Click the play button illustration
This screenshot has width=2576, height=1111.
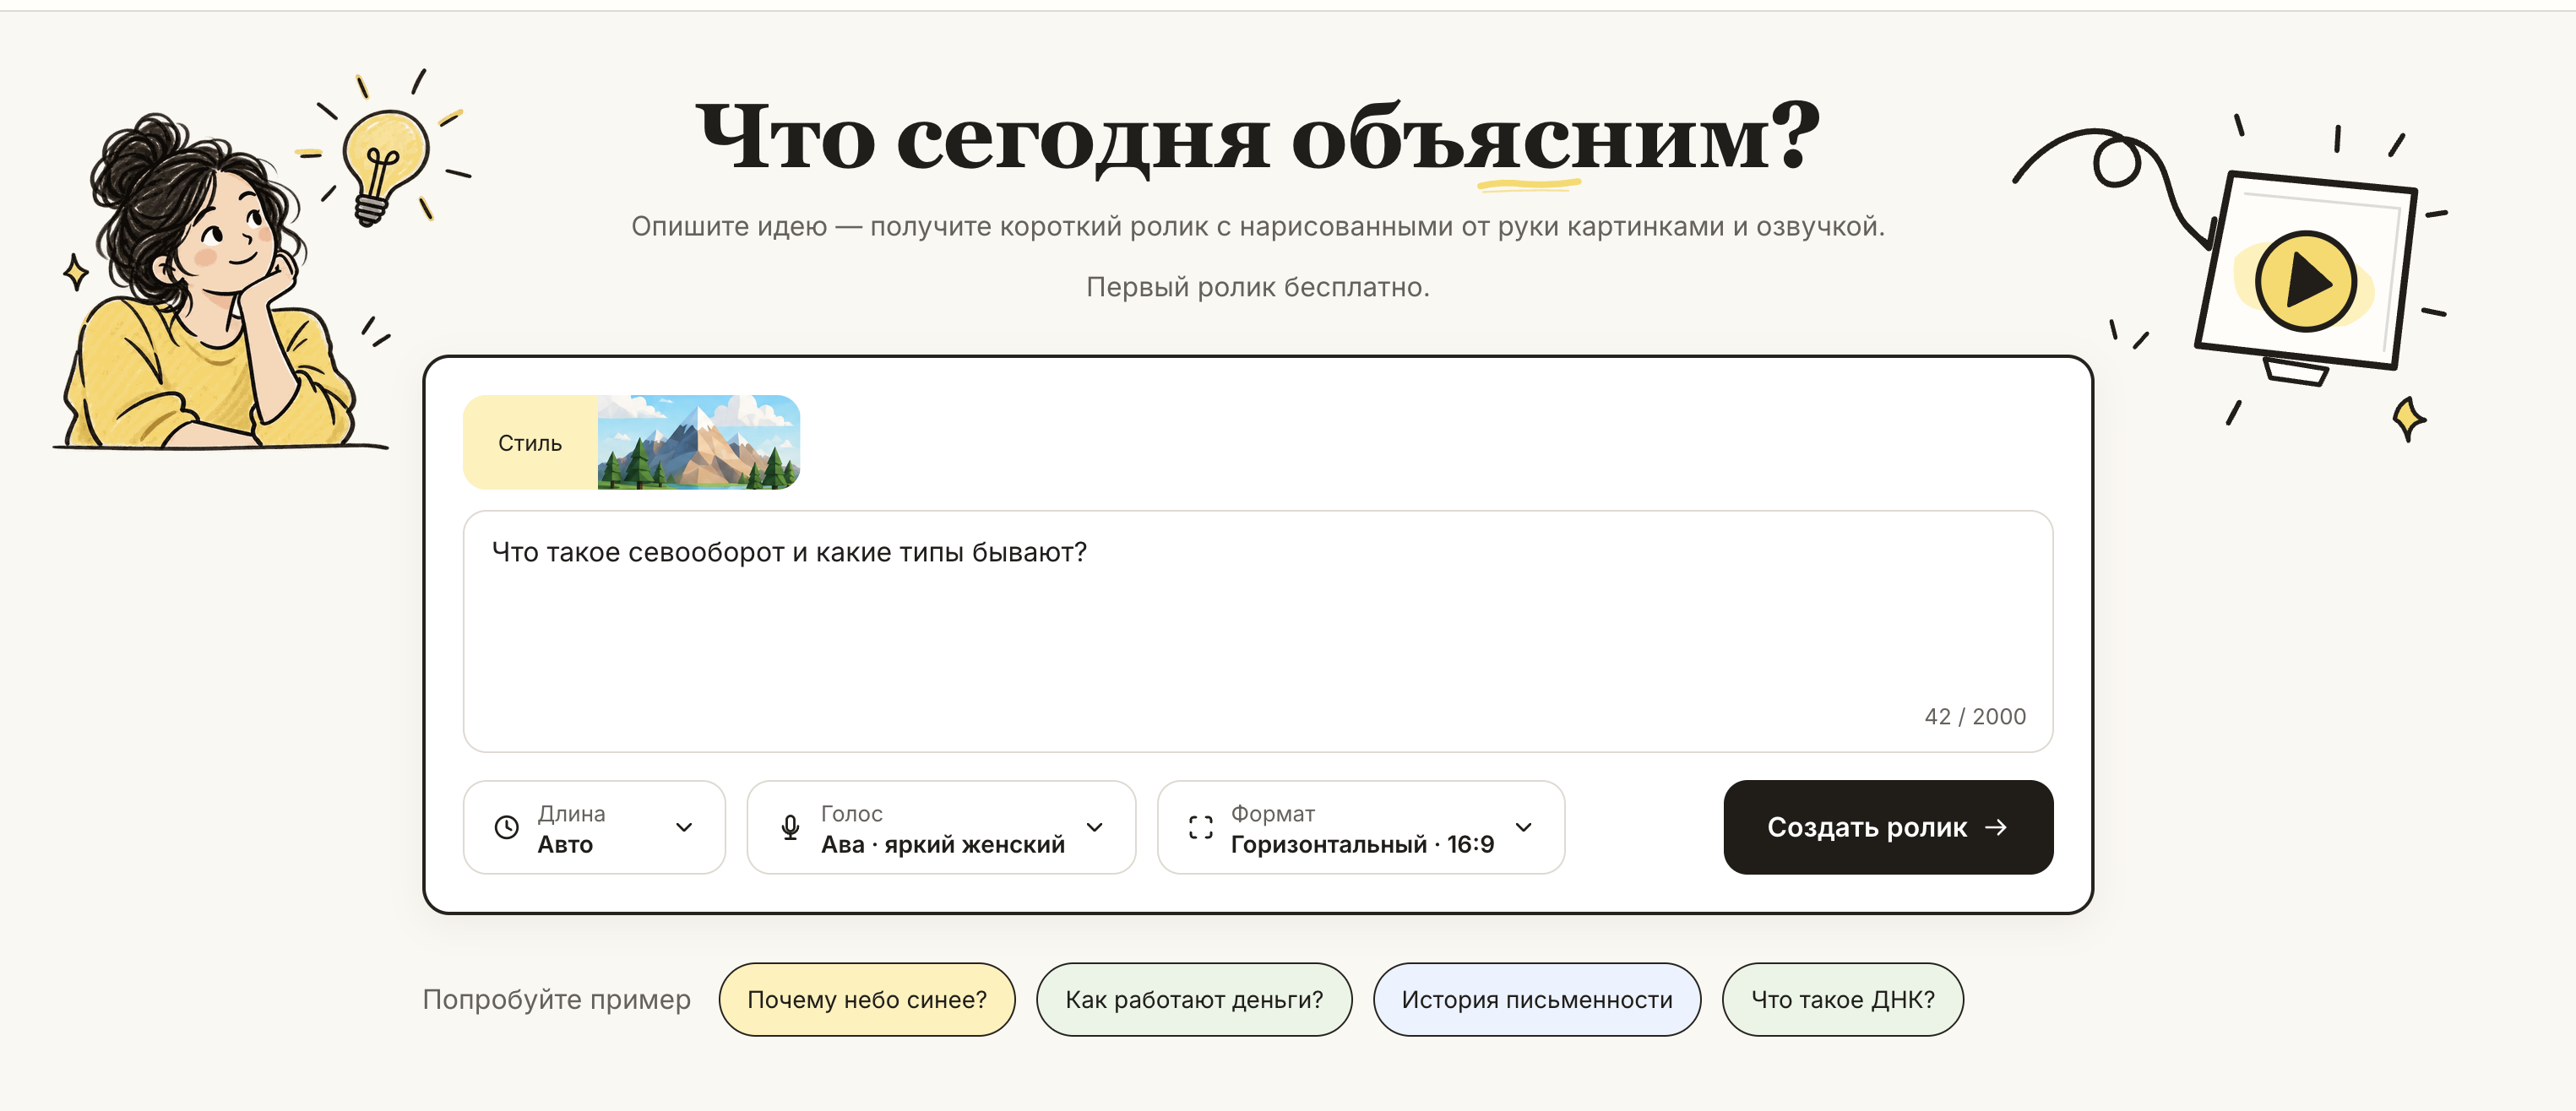point(2304,281)
